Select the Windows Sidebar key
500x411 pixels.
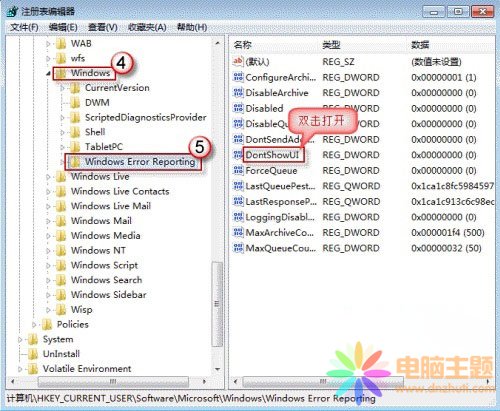point(108,295)
